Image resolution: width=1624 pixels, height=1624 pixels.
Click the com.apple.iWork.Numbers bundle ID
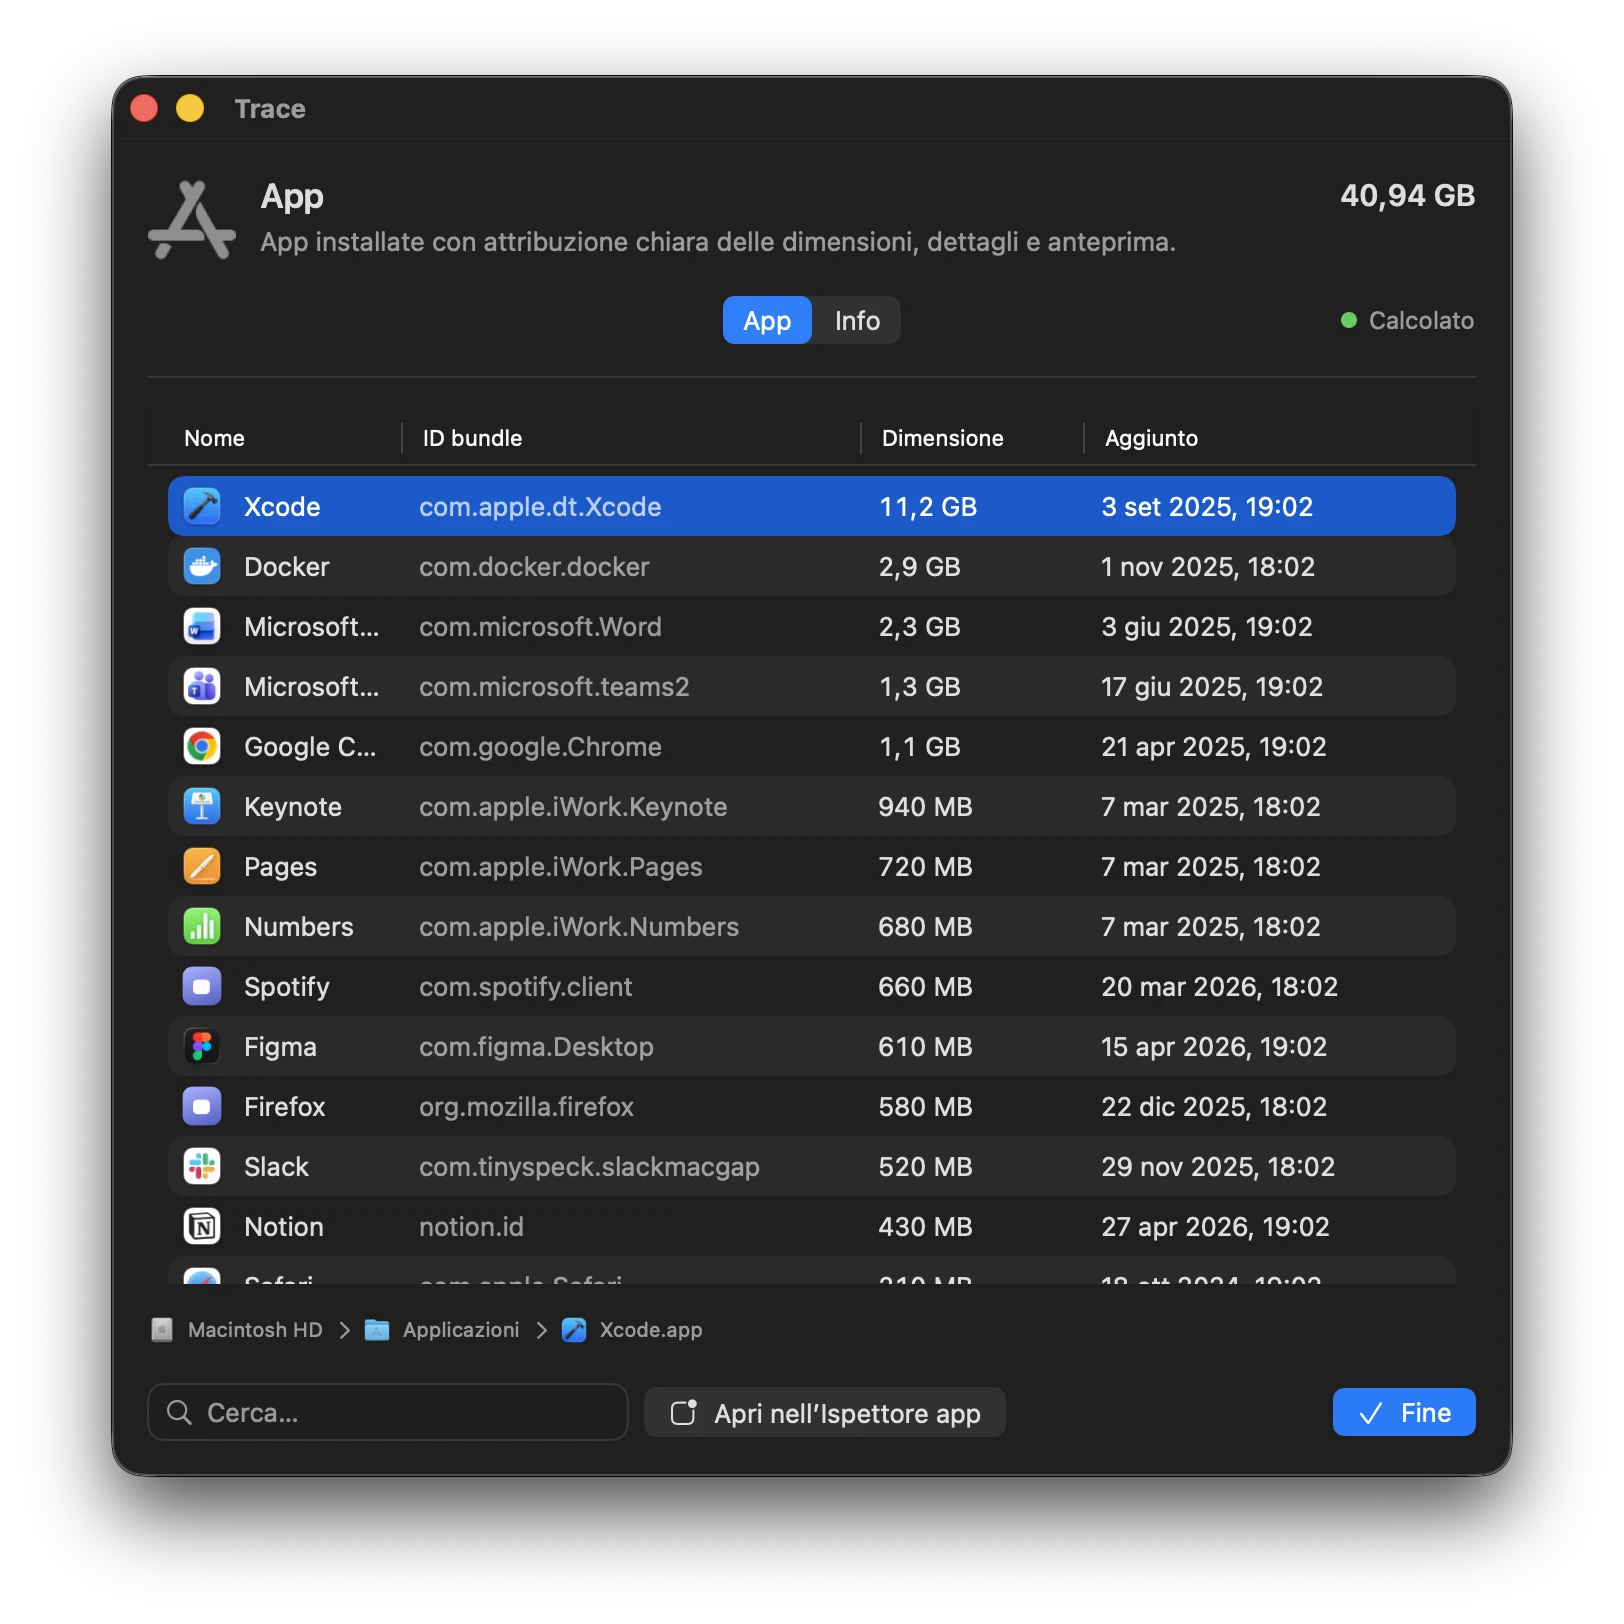point(579,927)
